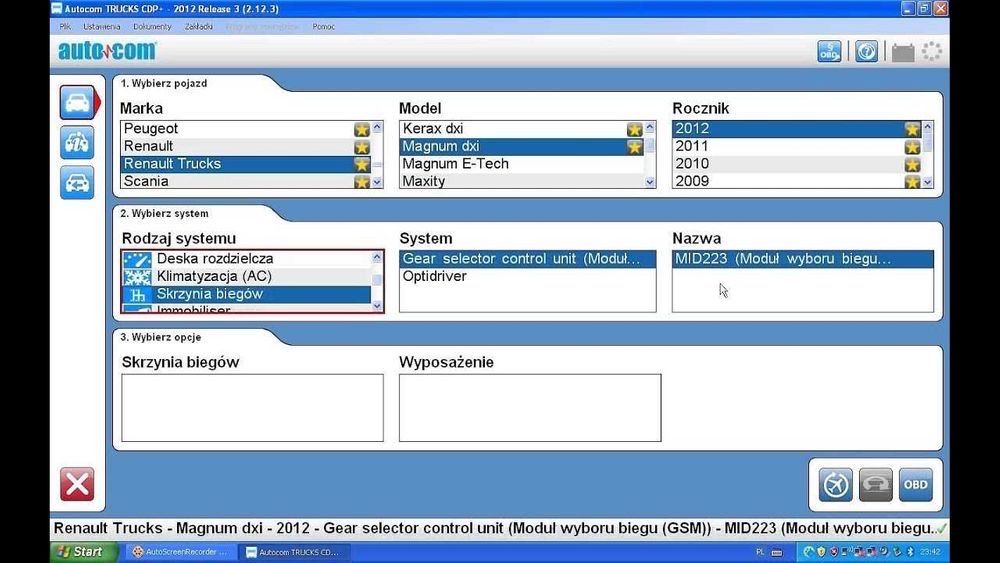Toggle favorite star for year 2012
The width and height of the screenshot is (1000, 563).
[x=912, y=129]
